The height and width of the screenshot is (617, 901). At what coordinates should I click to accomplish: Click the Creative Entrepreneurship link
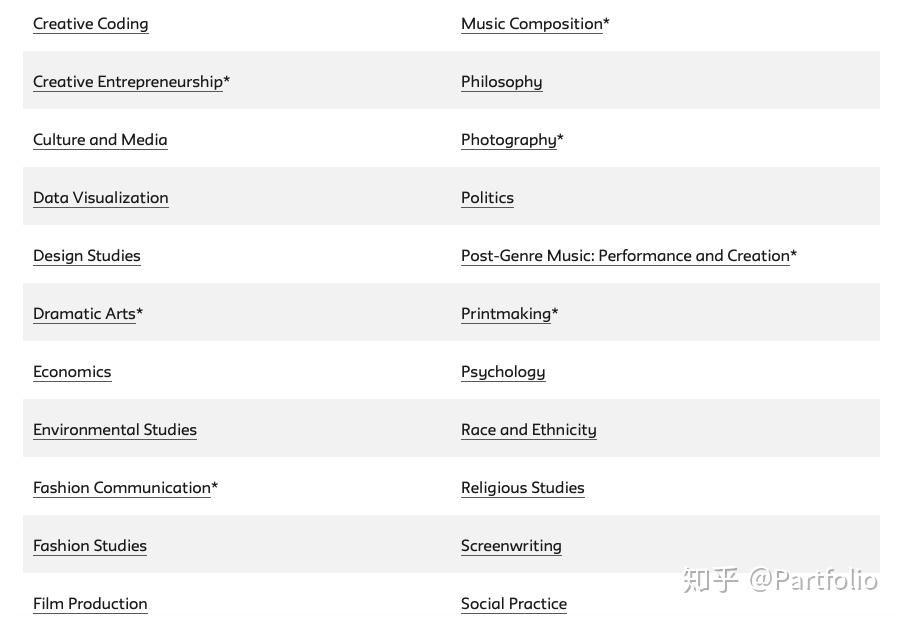coord(128,82)
